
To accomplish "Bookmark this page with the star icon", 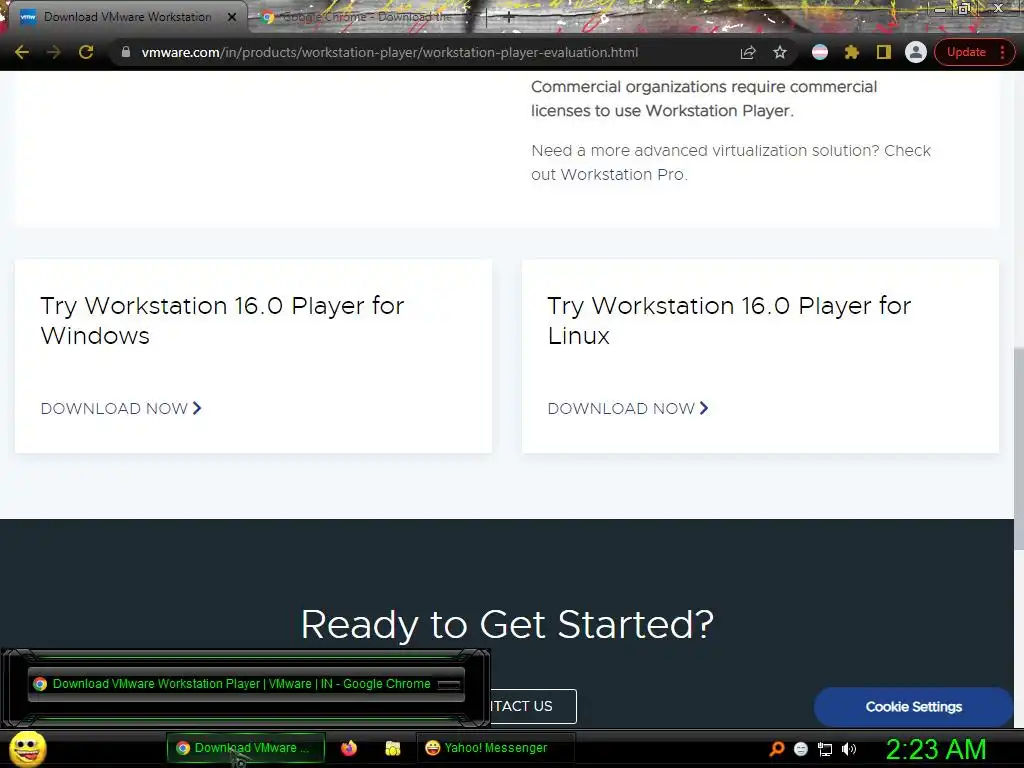I will [780, 52].
